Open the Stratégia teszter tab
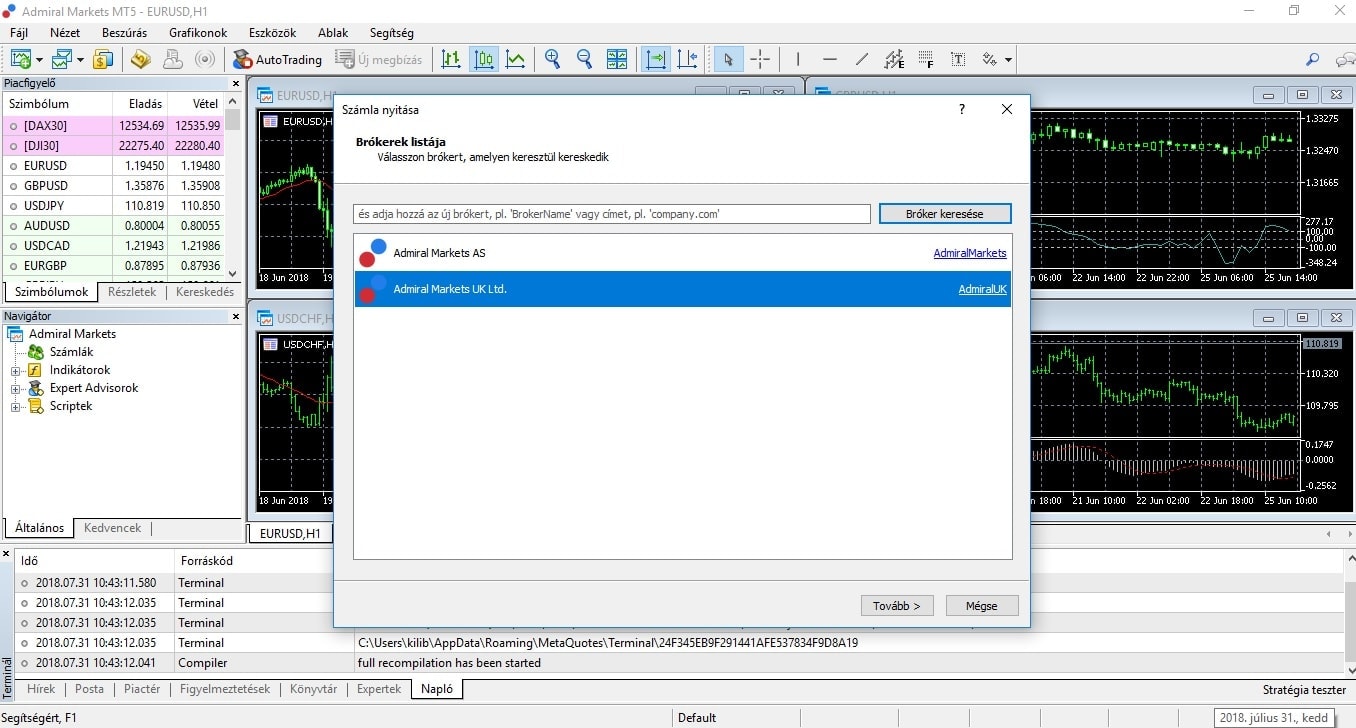 coord(1304,690)
